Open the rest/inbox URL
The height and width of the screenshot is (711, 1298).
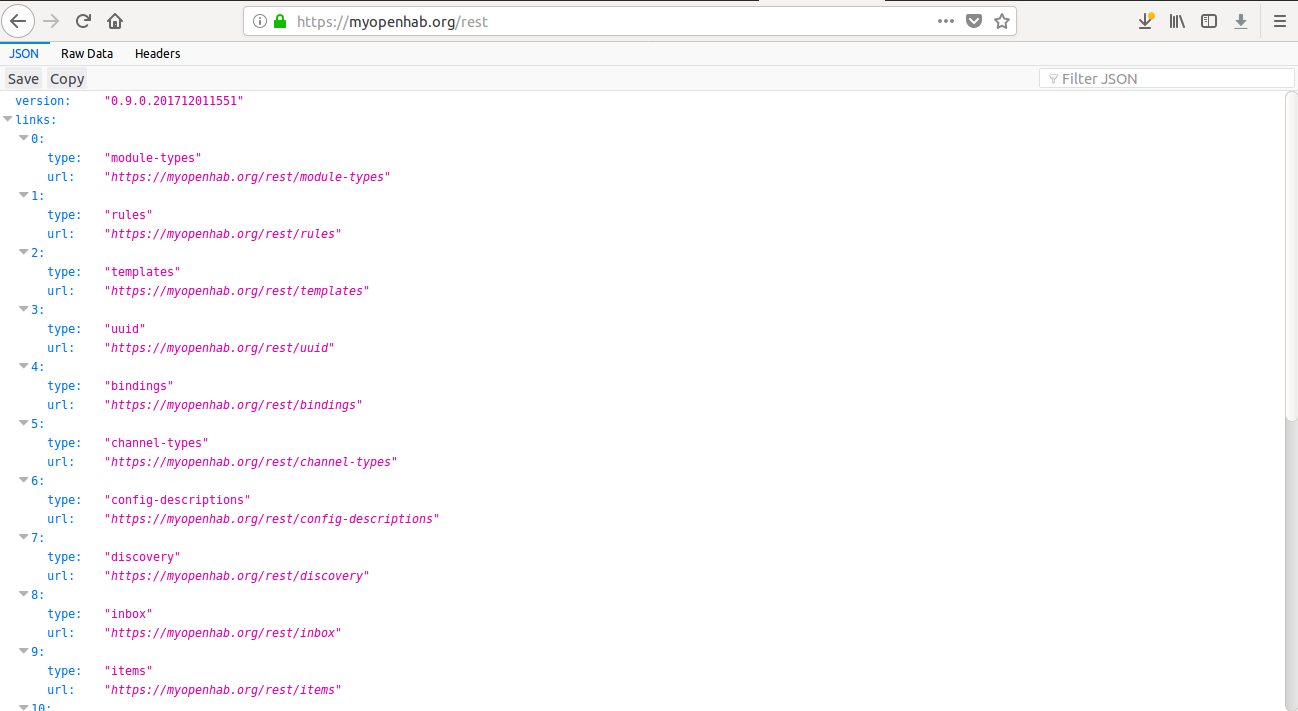point(223,633)
